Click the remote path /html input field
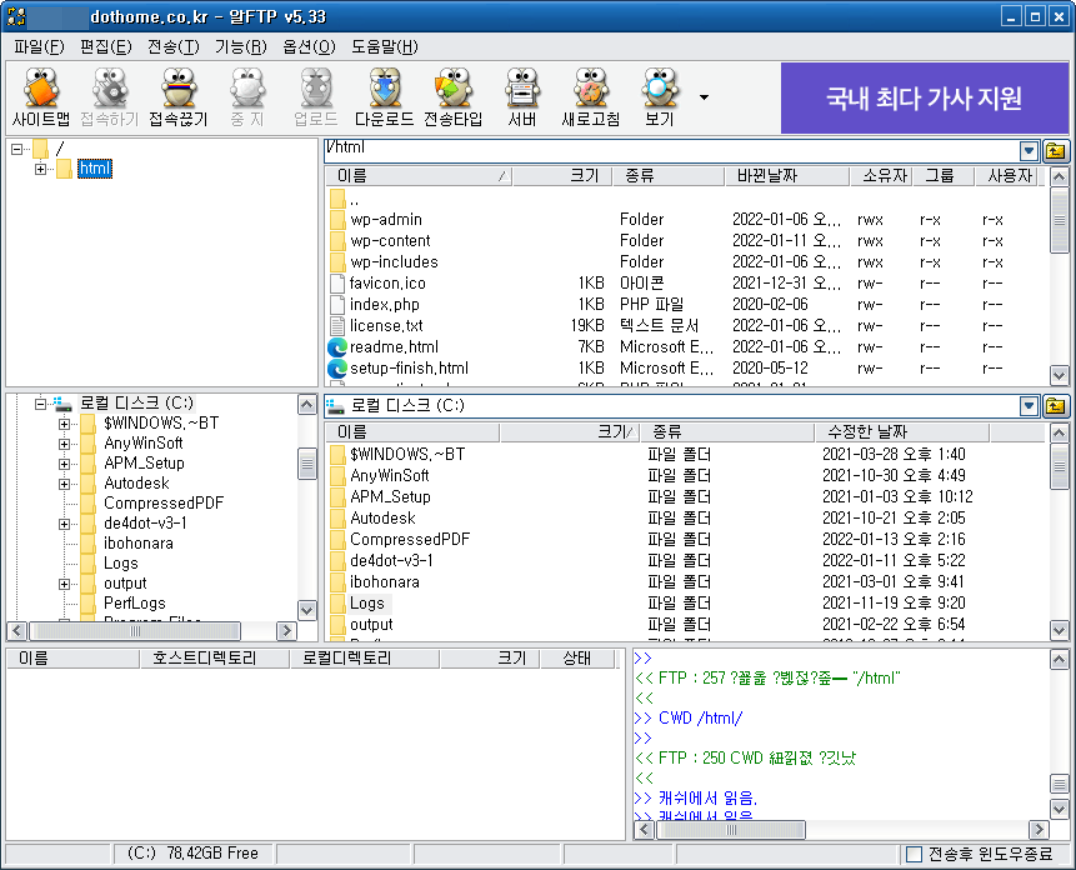This screenshot has width=1076, height=870. coord(672,151)
